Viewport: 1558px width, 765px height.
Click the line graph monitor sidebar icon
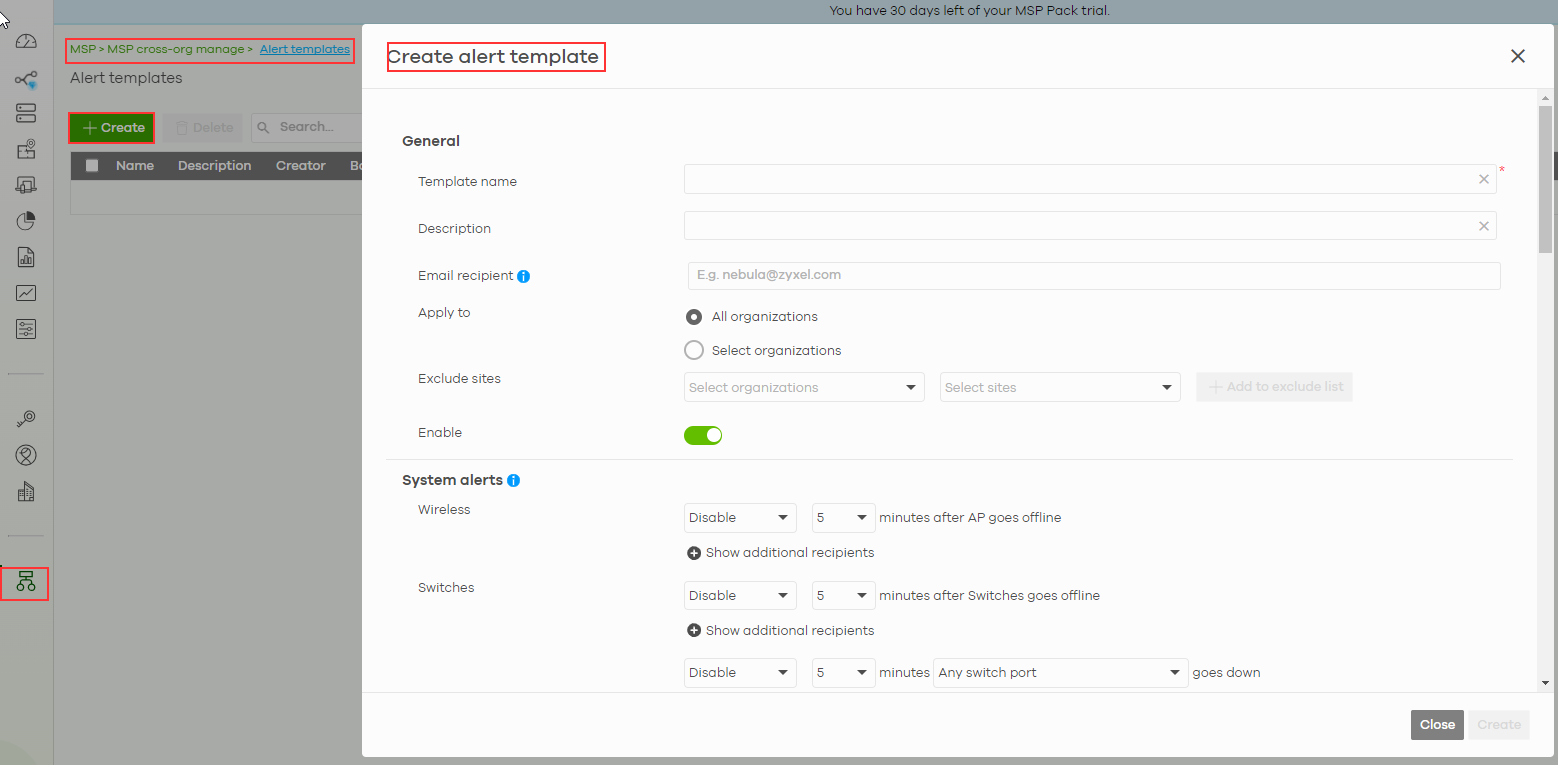[26, 293]
